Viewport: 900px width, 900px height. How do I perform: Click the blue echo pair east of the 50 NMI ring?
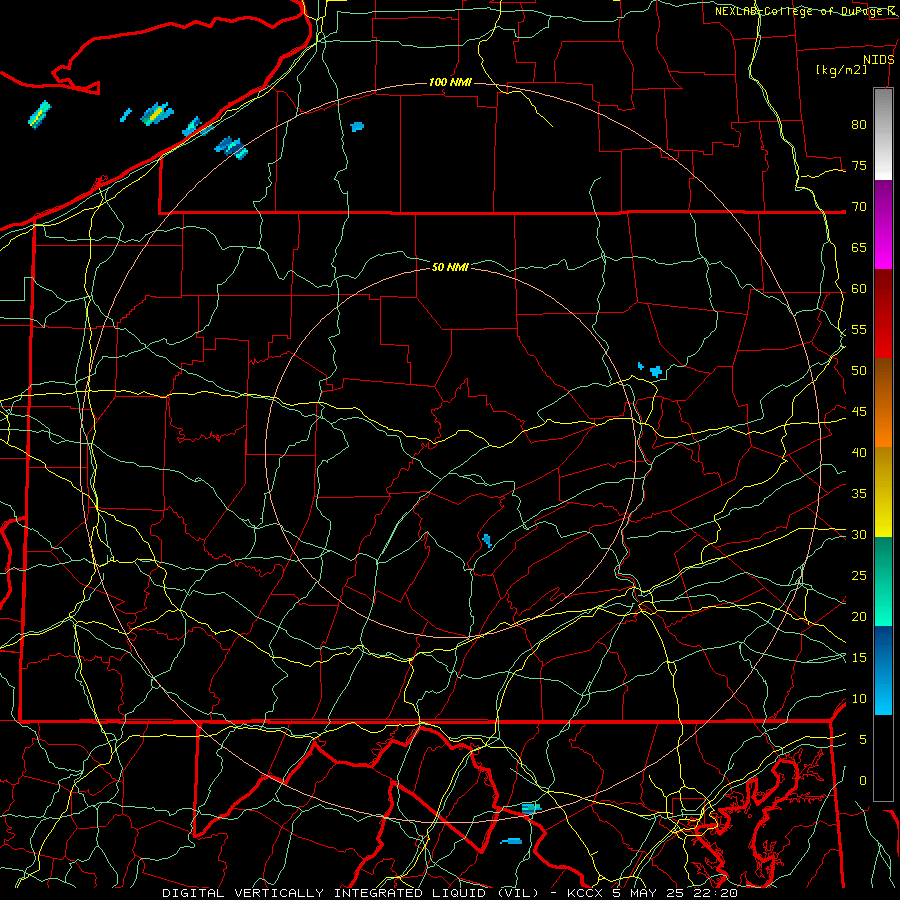click(651, 370)
